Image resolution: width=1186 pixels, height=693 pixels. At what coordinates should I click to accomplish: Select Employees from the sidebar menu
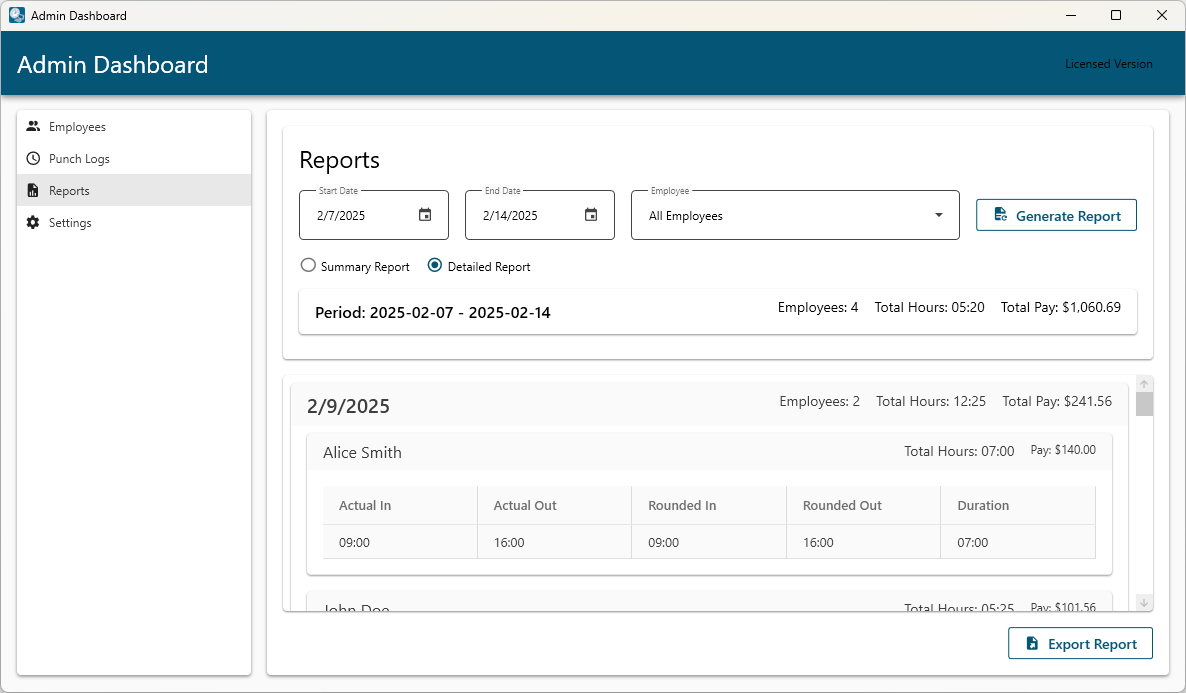pos(76,126)
